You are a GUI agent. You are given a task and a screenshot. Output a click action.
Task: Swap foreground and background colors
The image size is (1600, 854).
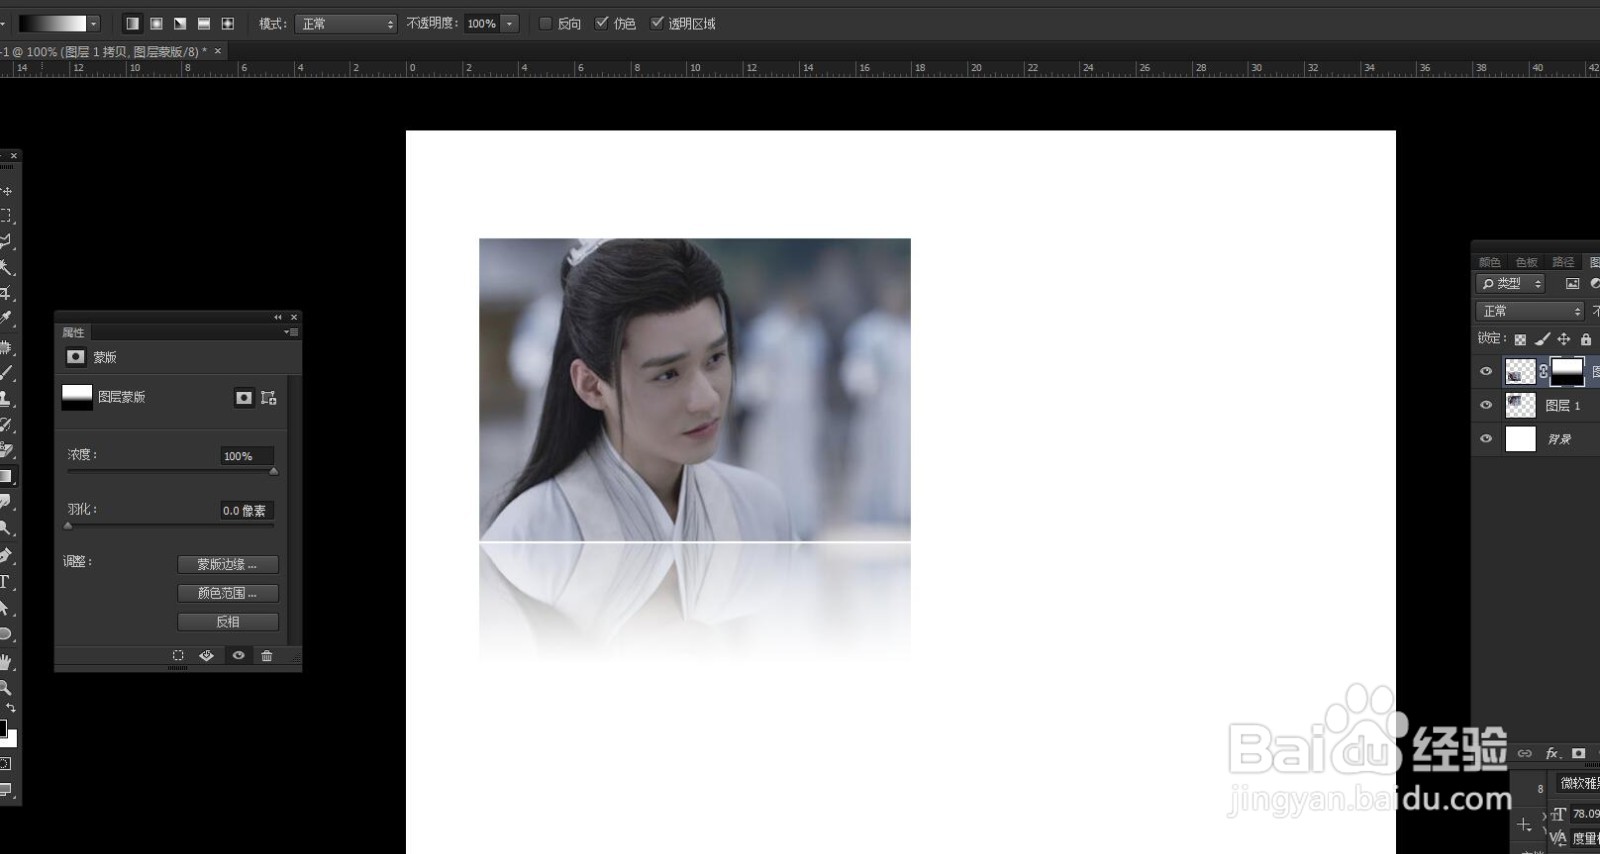(11, 707)
